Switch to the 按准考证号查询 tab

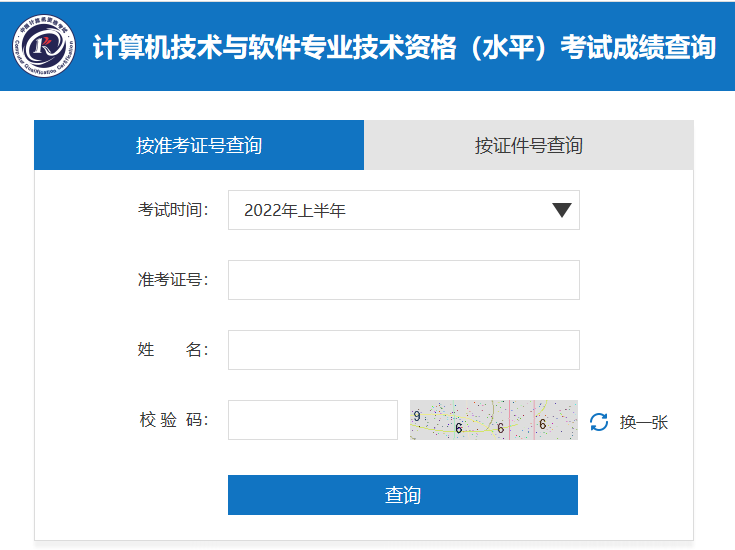(199, 146)
